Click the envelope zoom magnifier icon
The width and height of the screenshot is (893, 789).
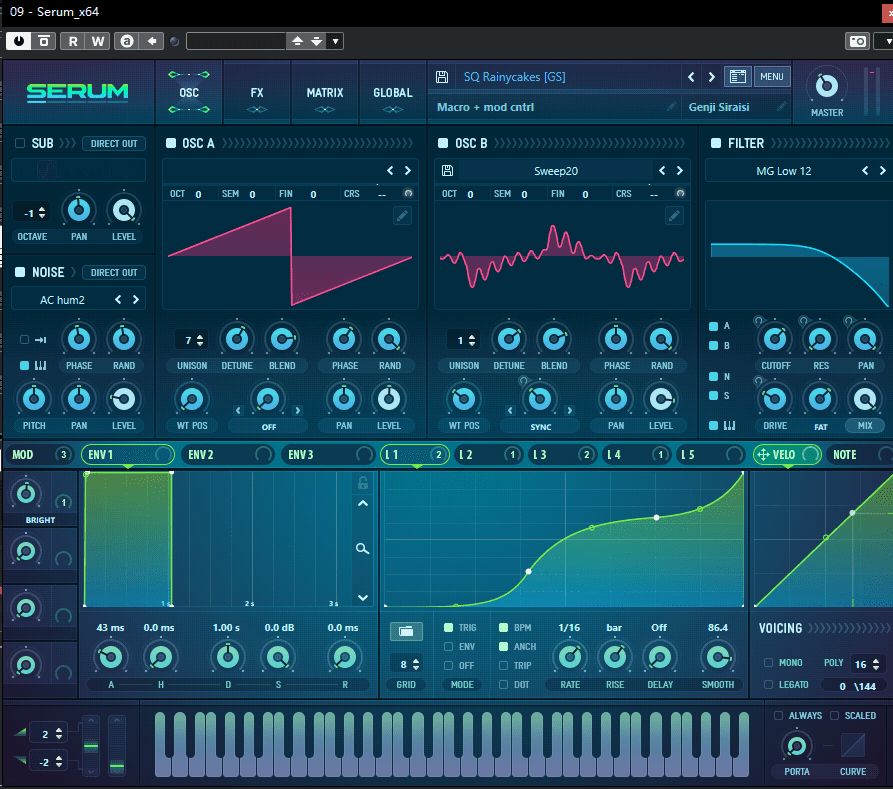[363, 548]
